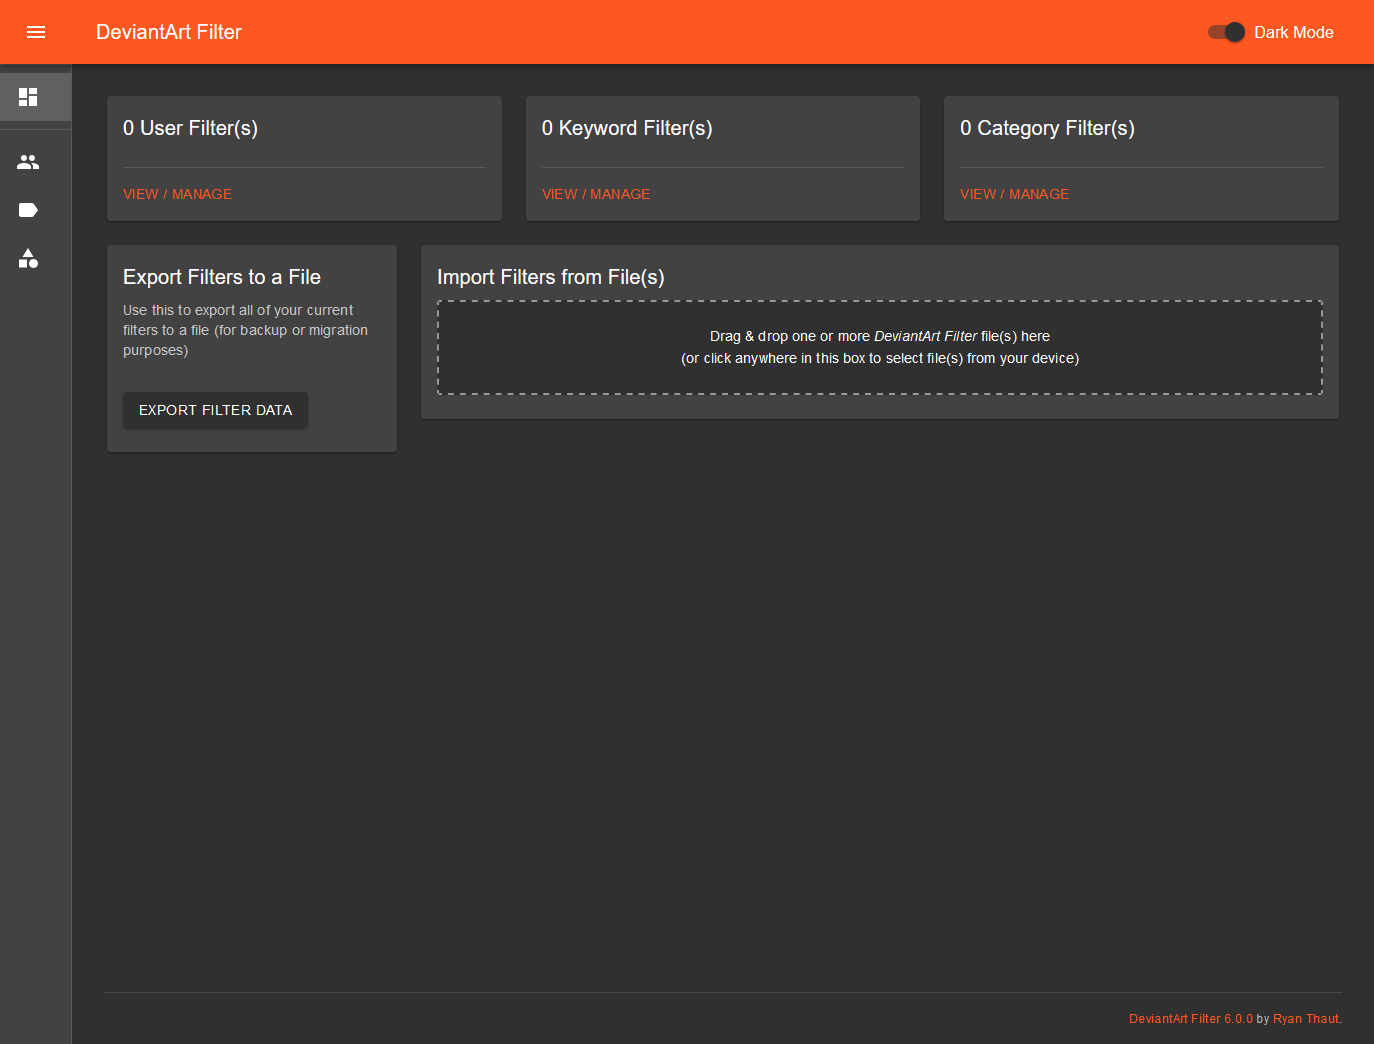This screenshot has height=1044, width=1374.
Task: Click the Export Filter Data button
Action: [x=215, y=410]
